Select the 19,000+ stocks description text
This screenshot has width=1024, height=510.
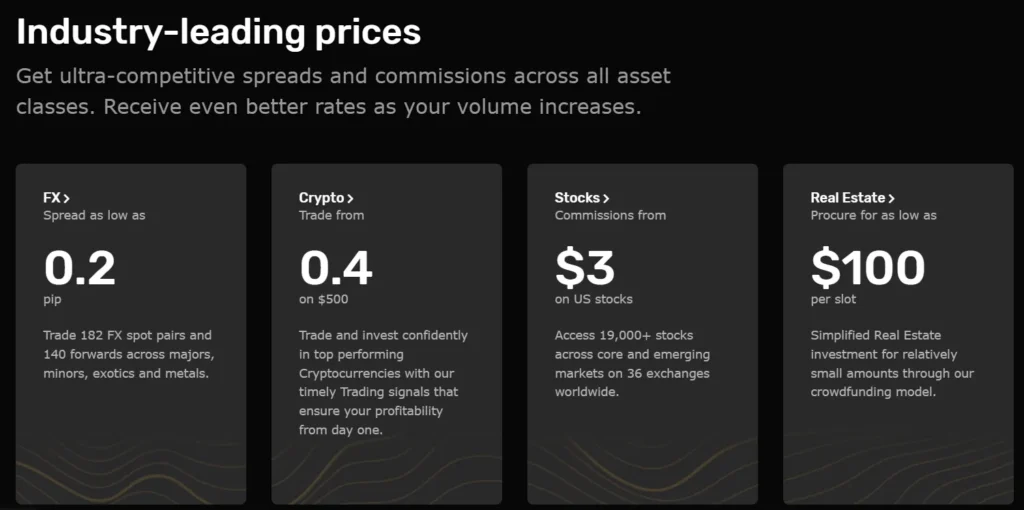pos(632,363)
